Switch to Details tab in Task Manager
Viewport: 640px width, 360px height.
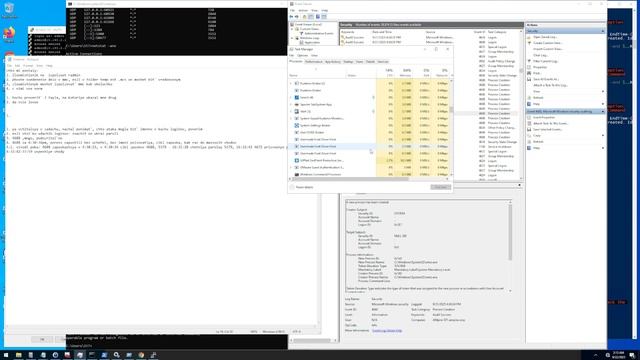point(370,62)
